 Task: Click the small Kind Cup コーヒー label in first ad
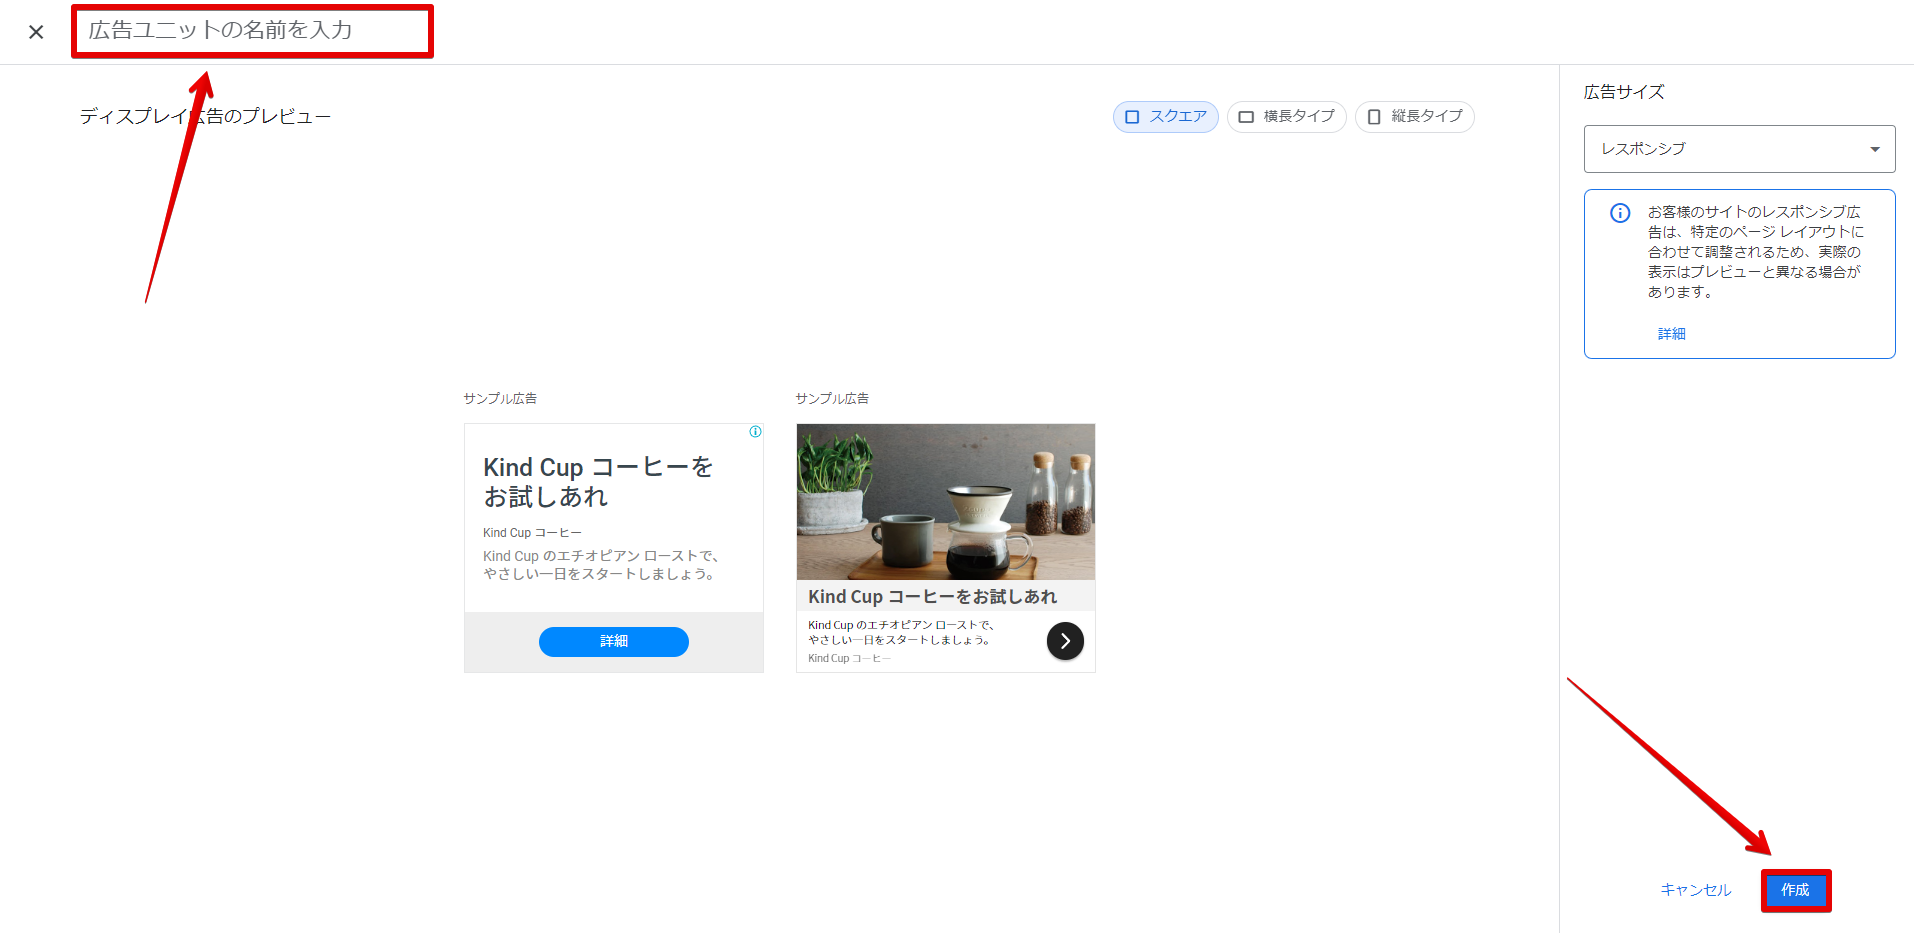[532, 533]
